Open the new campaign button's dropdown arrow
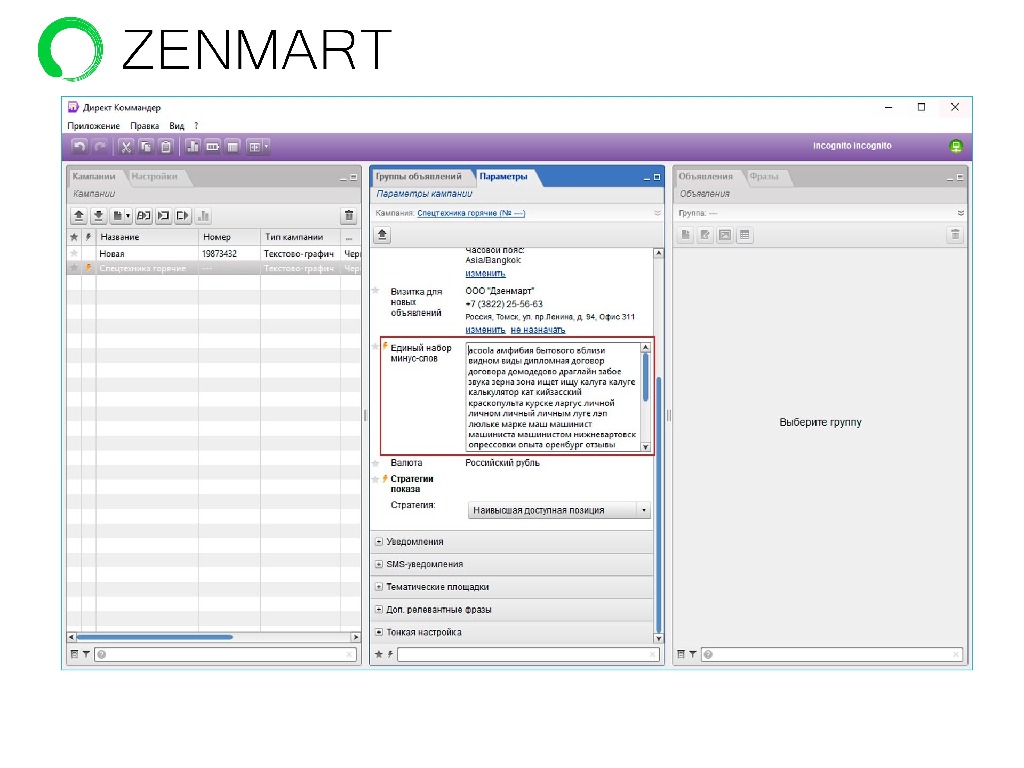This screenshot has height=768, width=1024. coord(128,216)
